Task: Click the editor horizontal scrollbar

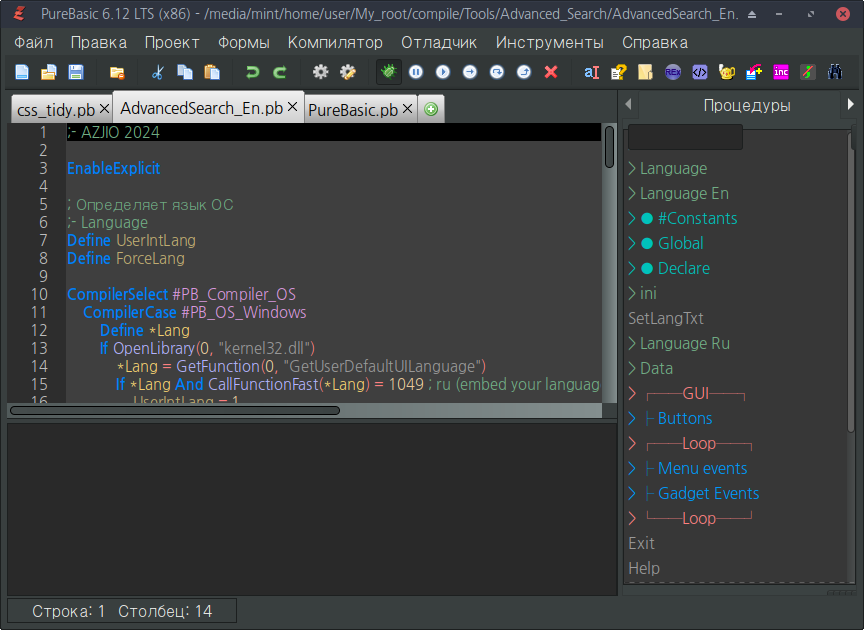Action: [175, 410]
